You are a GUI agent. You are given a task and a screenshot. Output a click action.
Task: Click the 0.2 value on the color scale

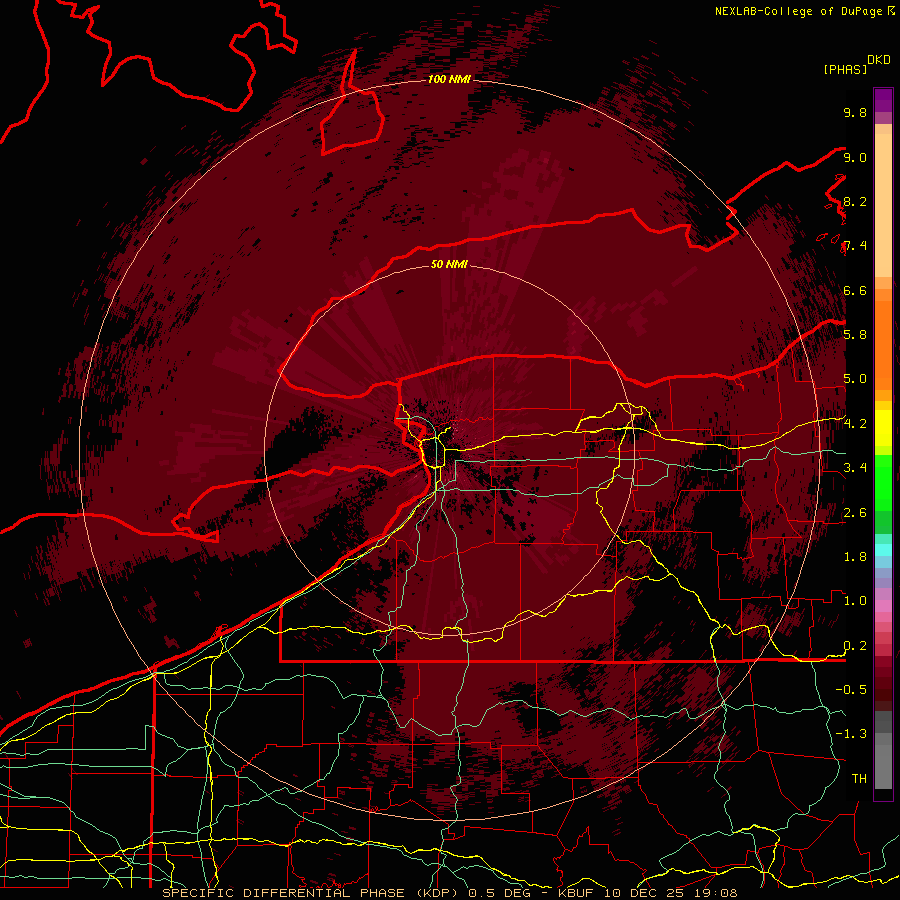pos(855,646)
